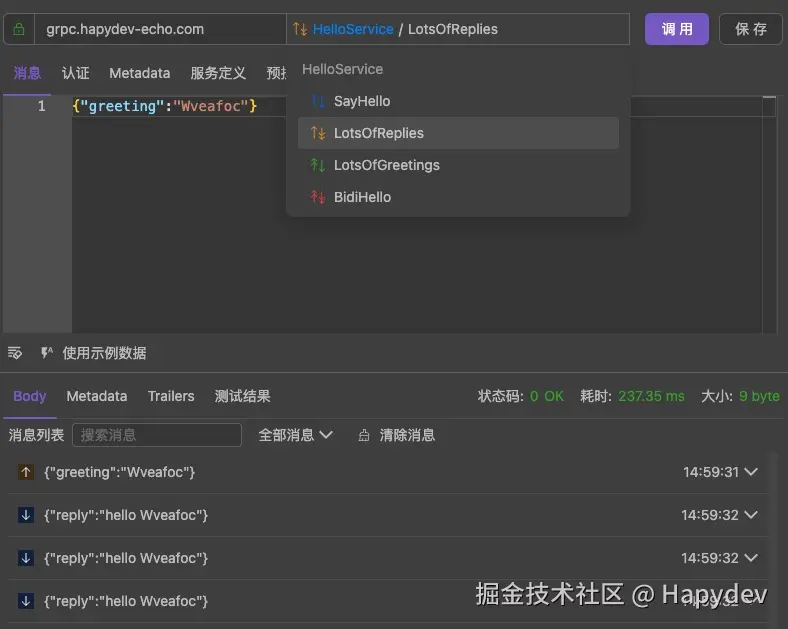The height and width of the screenshot is (629, 788).
Task: Expand the greeting message at 14:59:31
Action: (751, 472)
